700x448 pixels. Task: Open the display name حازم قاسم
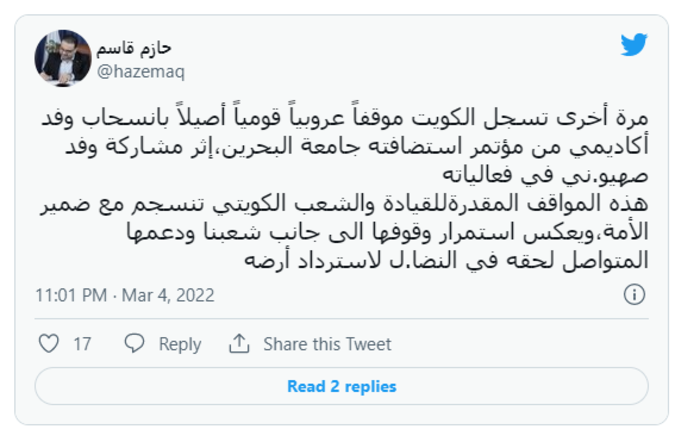click(x=134, y=48)
